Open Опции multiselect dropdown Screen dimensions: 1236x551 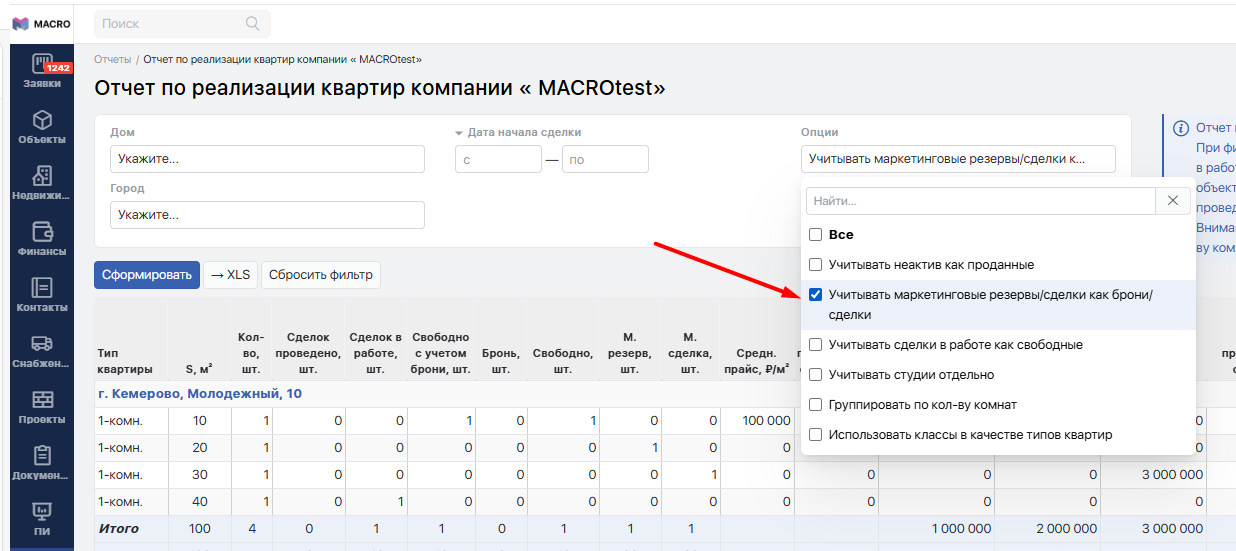pyautogui.click(x=957, y=159)
